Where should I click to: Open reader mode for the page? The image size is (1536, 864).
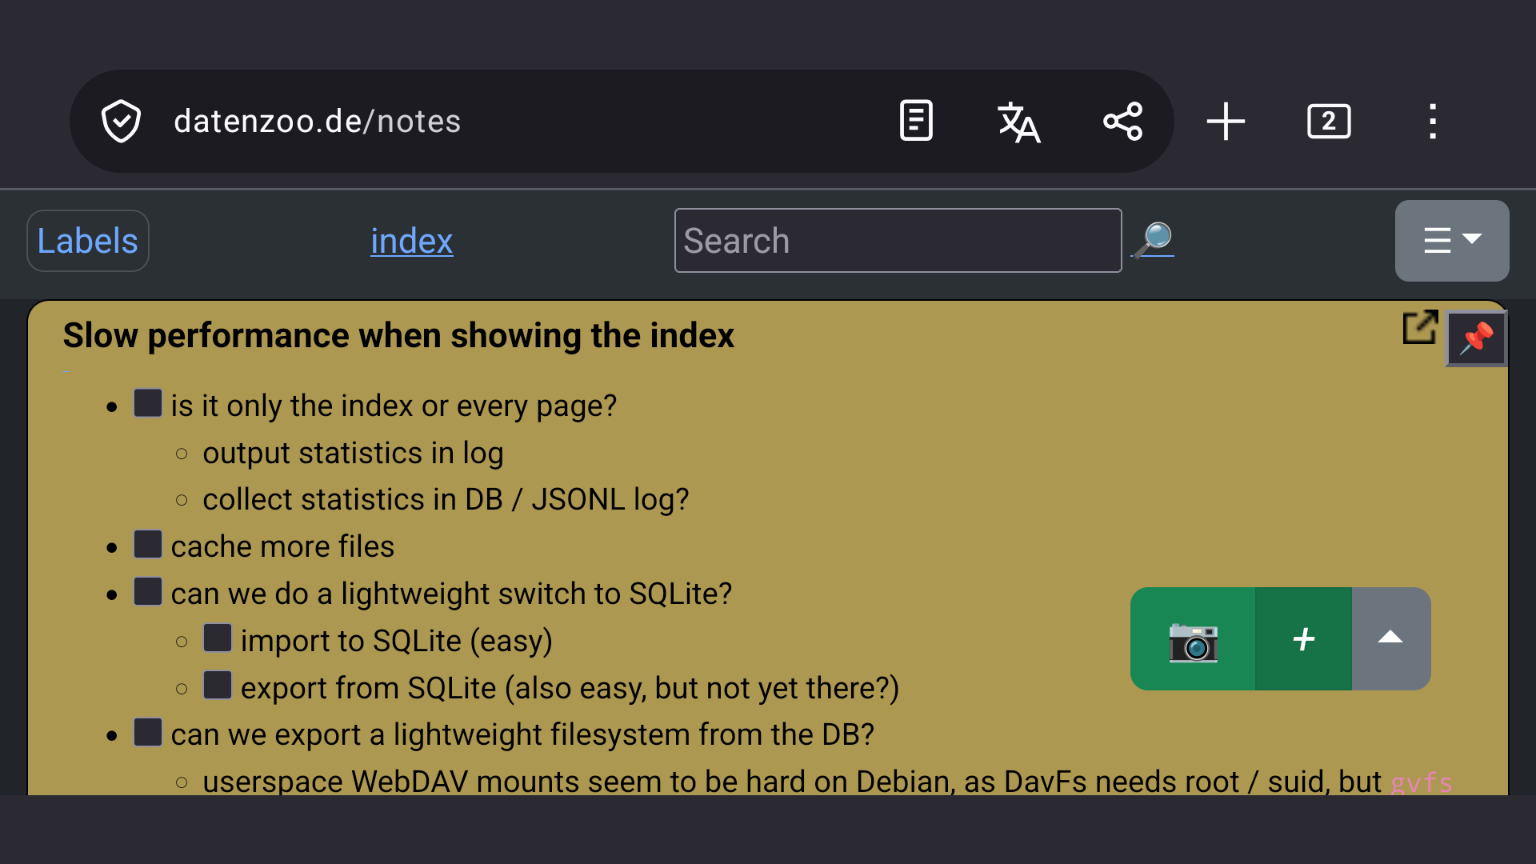916,121
